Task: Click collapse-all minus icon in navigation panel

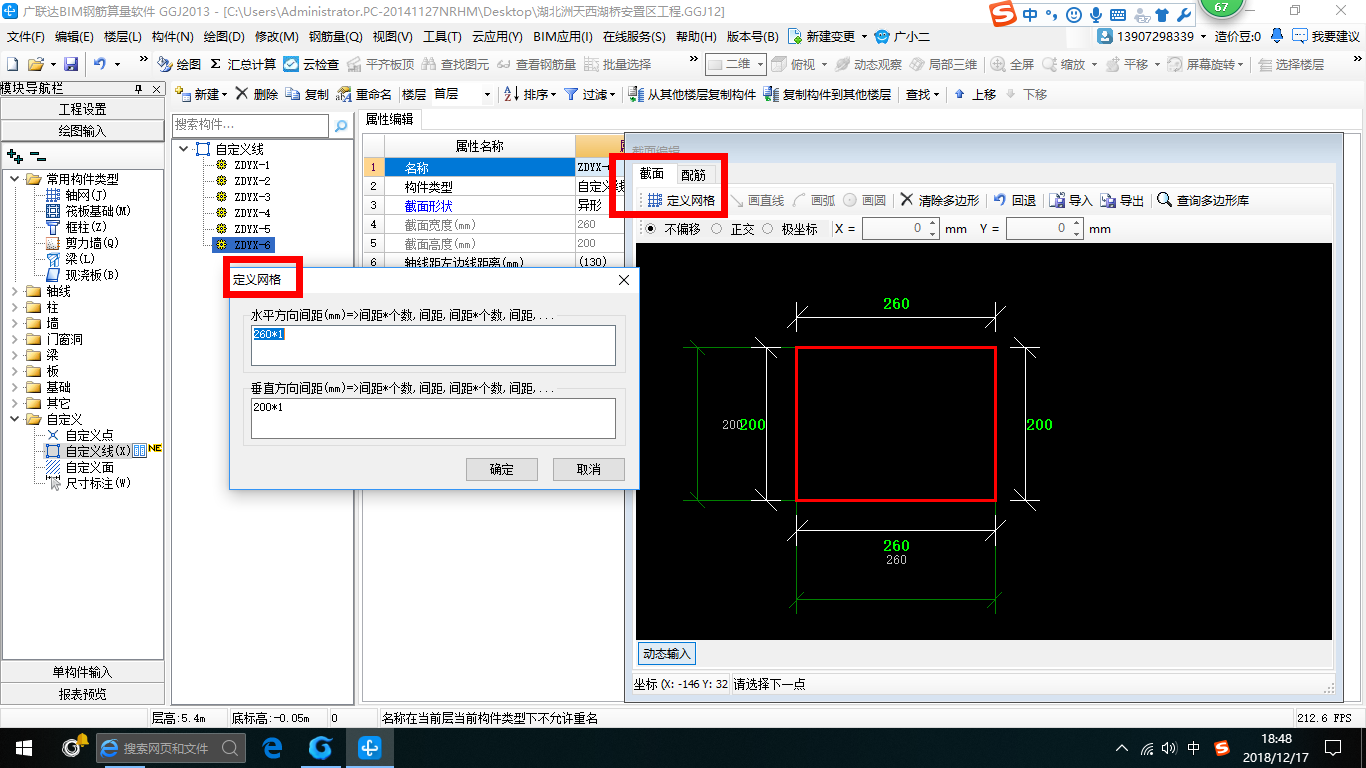Action: pos(37,156)
